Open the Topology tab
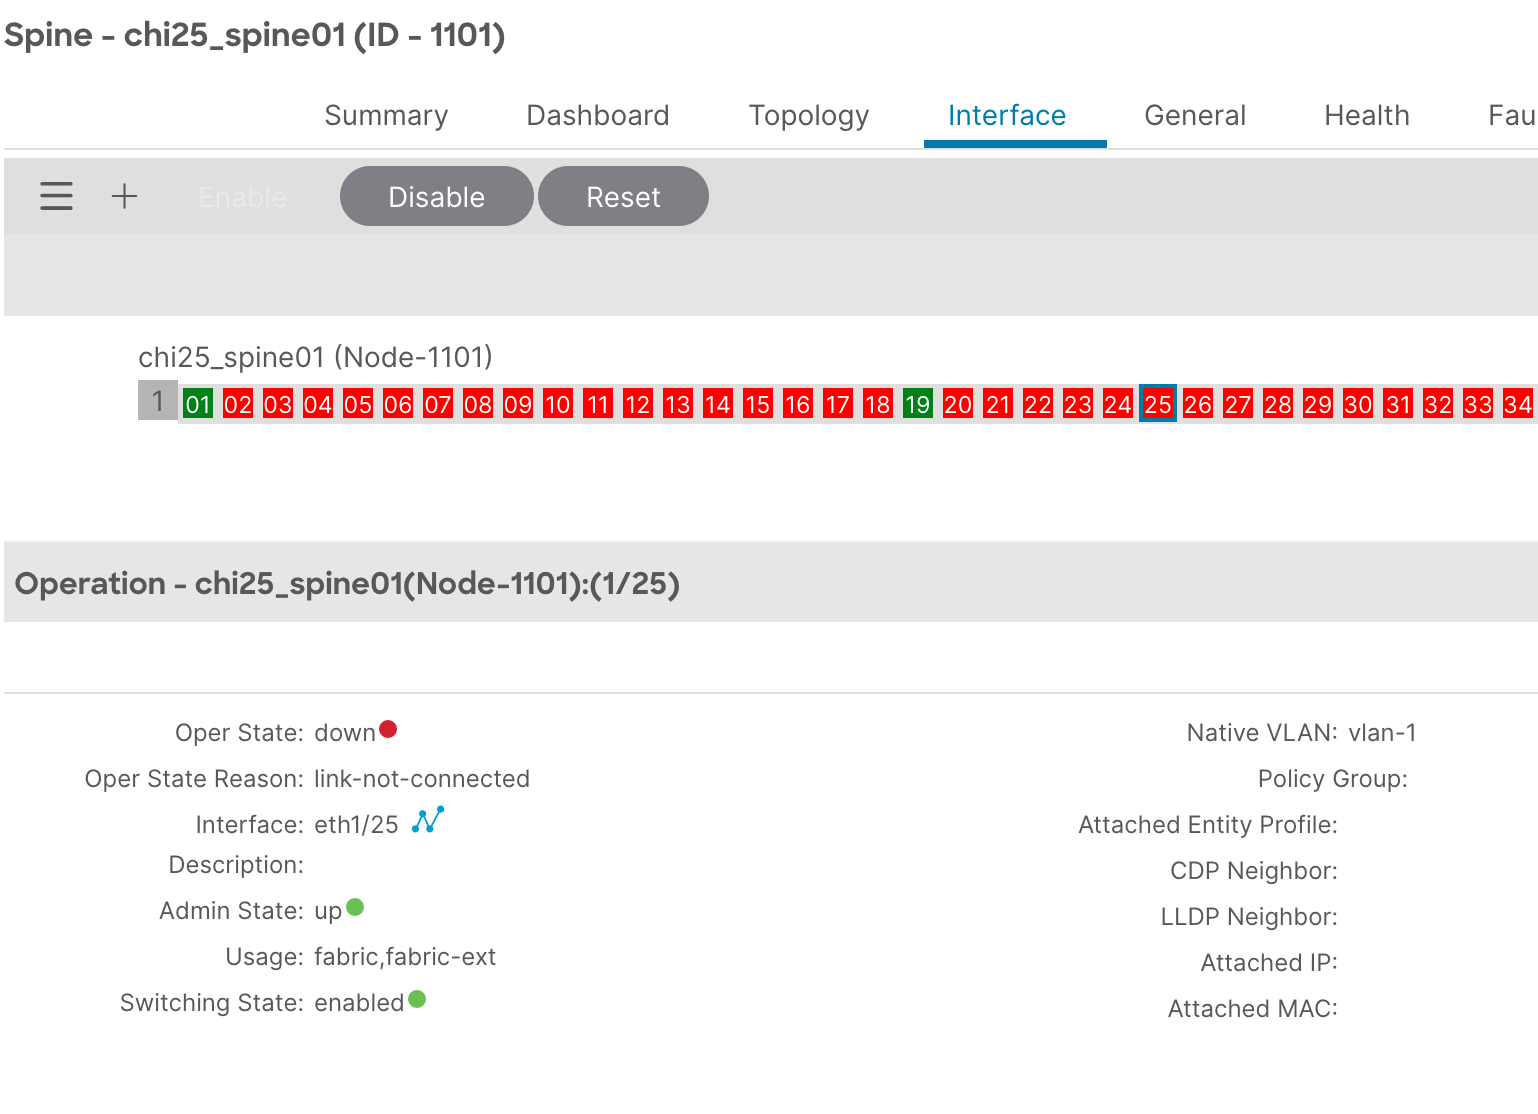This screenshot has height=1114, width=1538. [808, 115]
